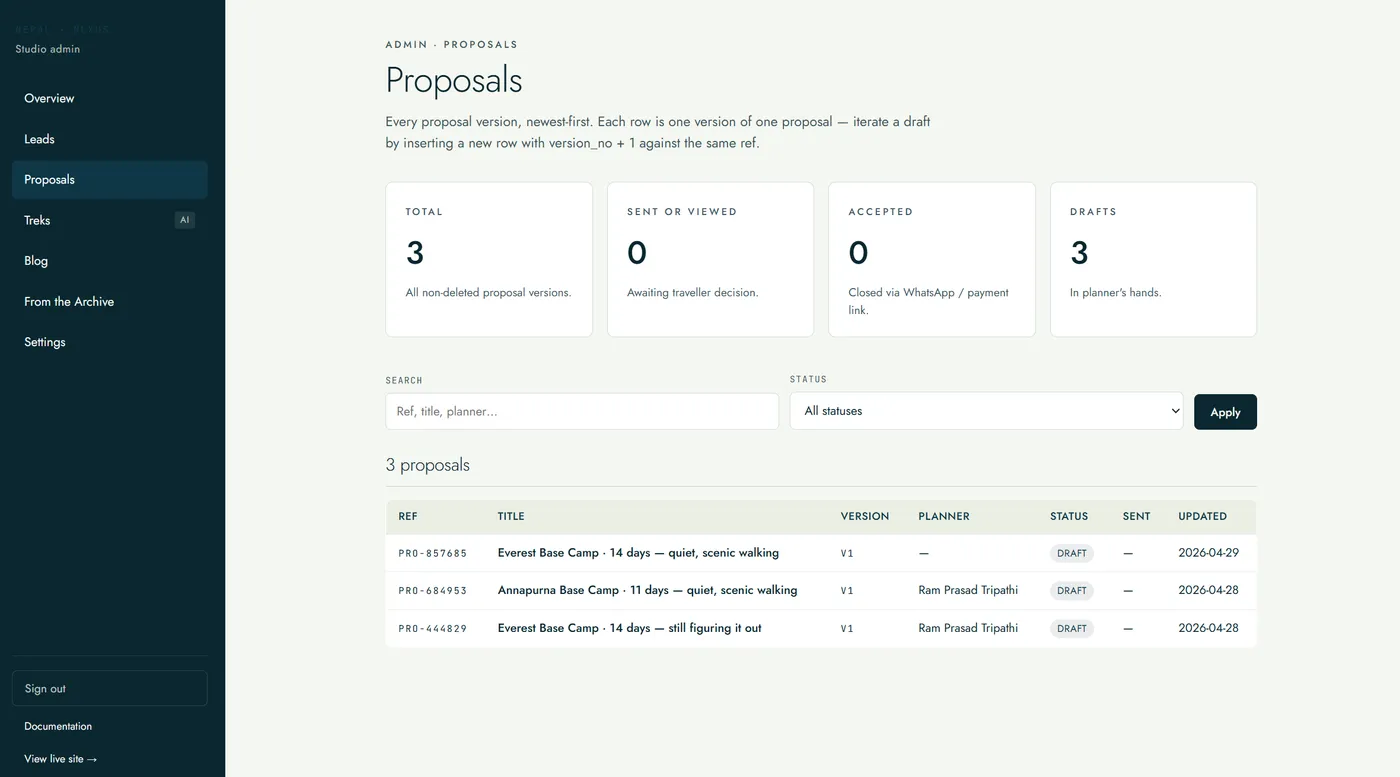Open proposal PRO-444829
This screenshot has height=777, width=1400.
[432, 629]
